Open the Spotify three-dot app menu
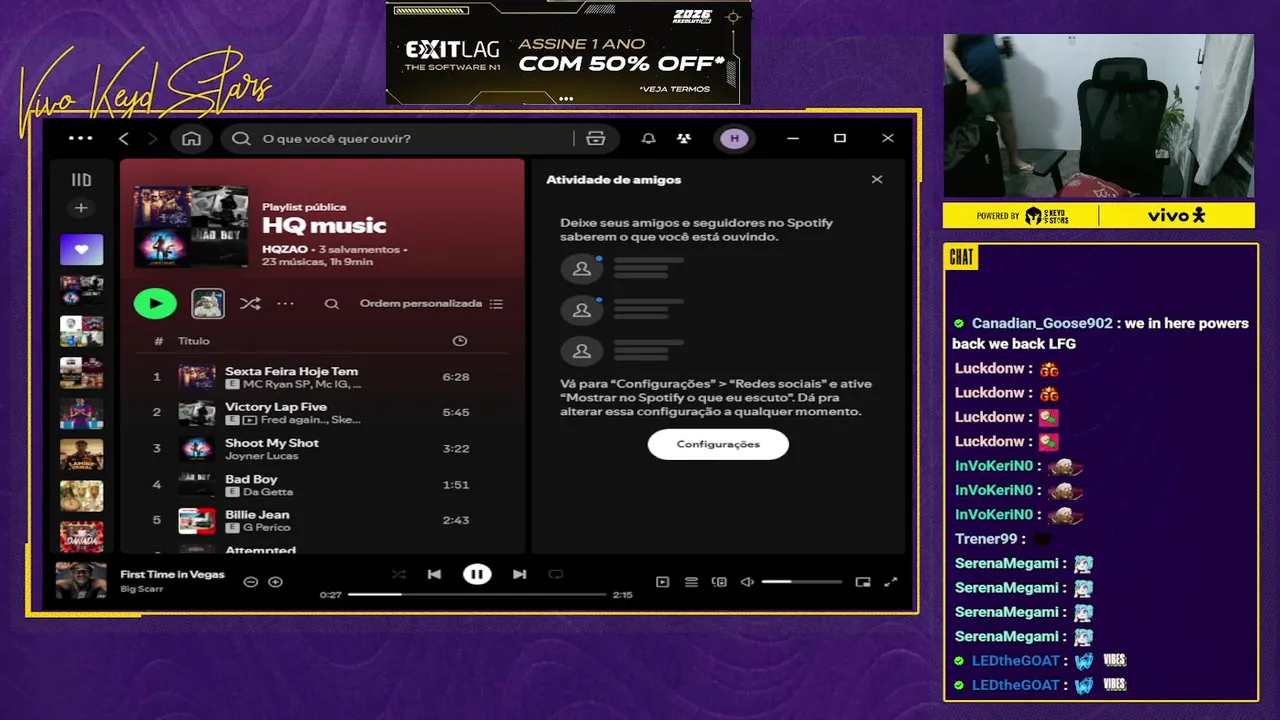 80,138
